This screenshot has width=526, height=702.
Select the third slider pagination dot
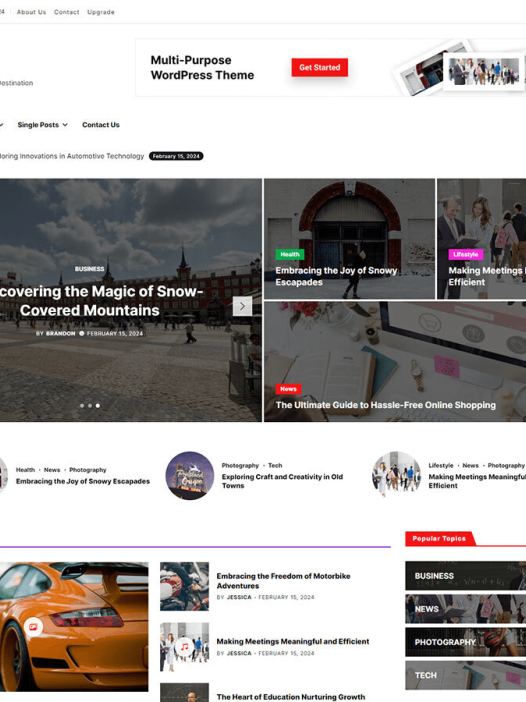point(98,406)
